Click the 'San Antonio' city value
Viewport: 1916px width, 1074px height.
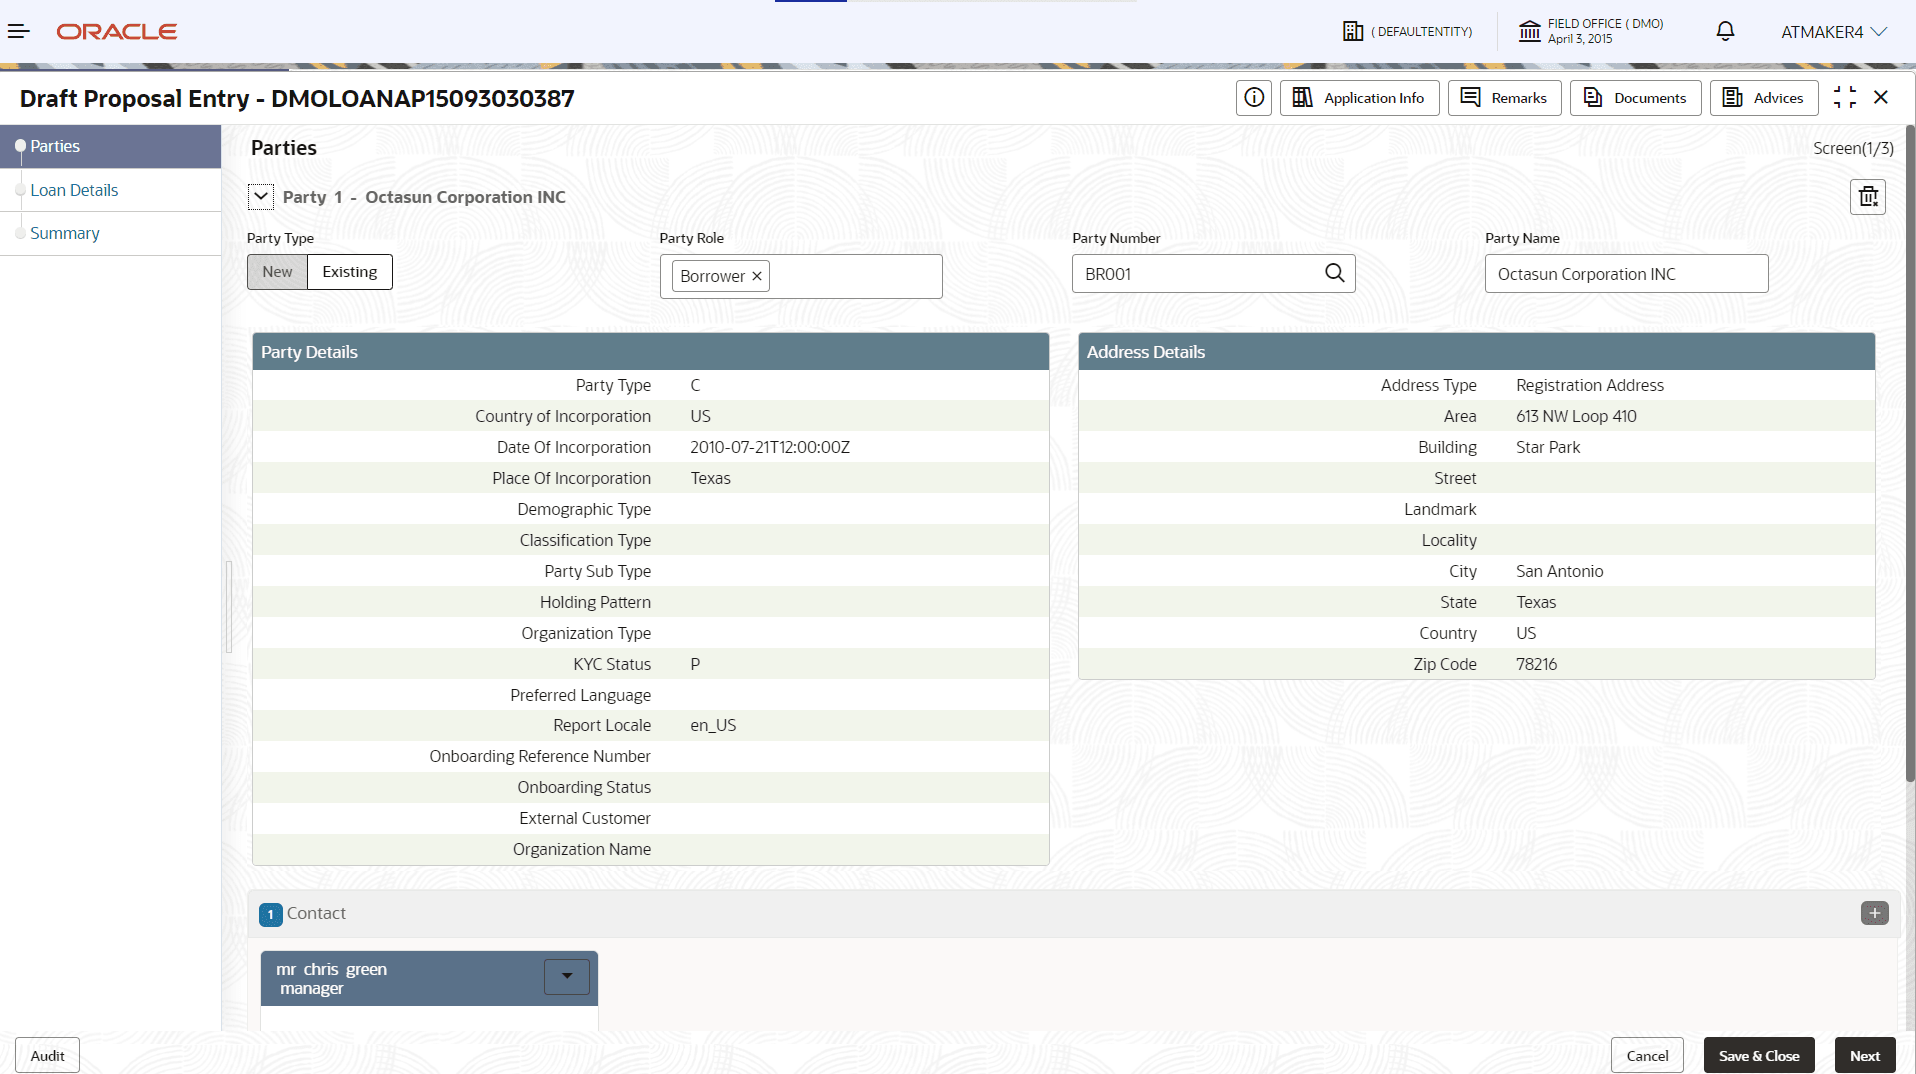pos(1559,571)
